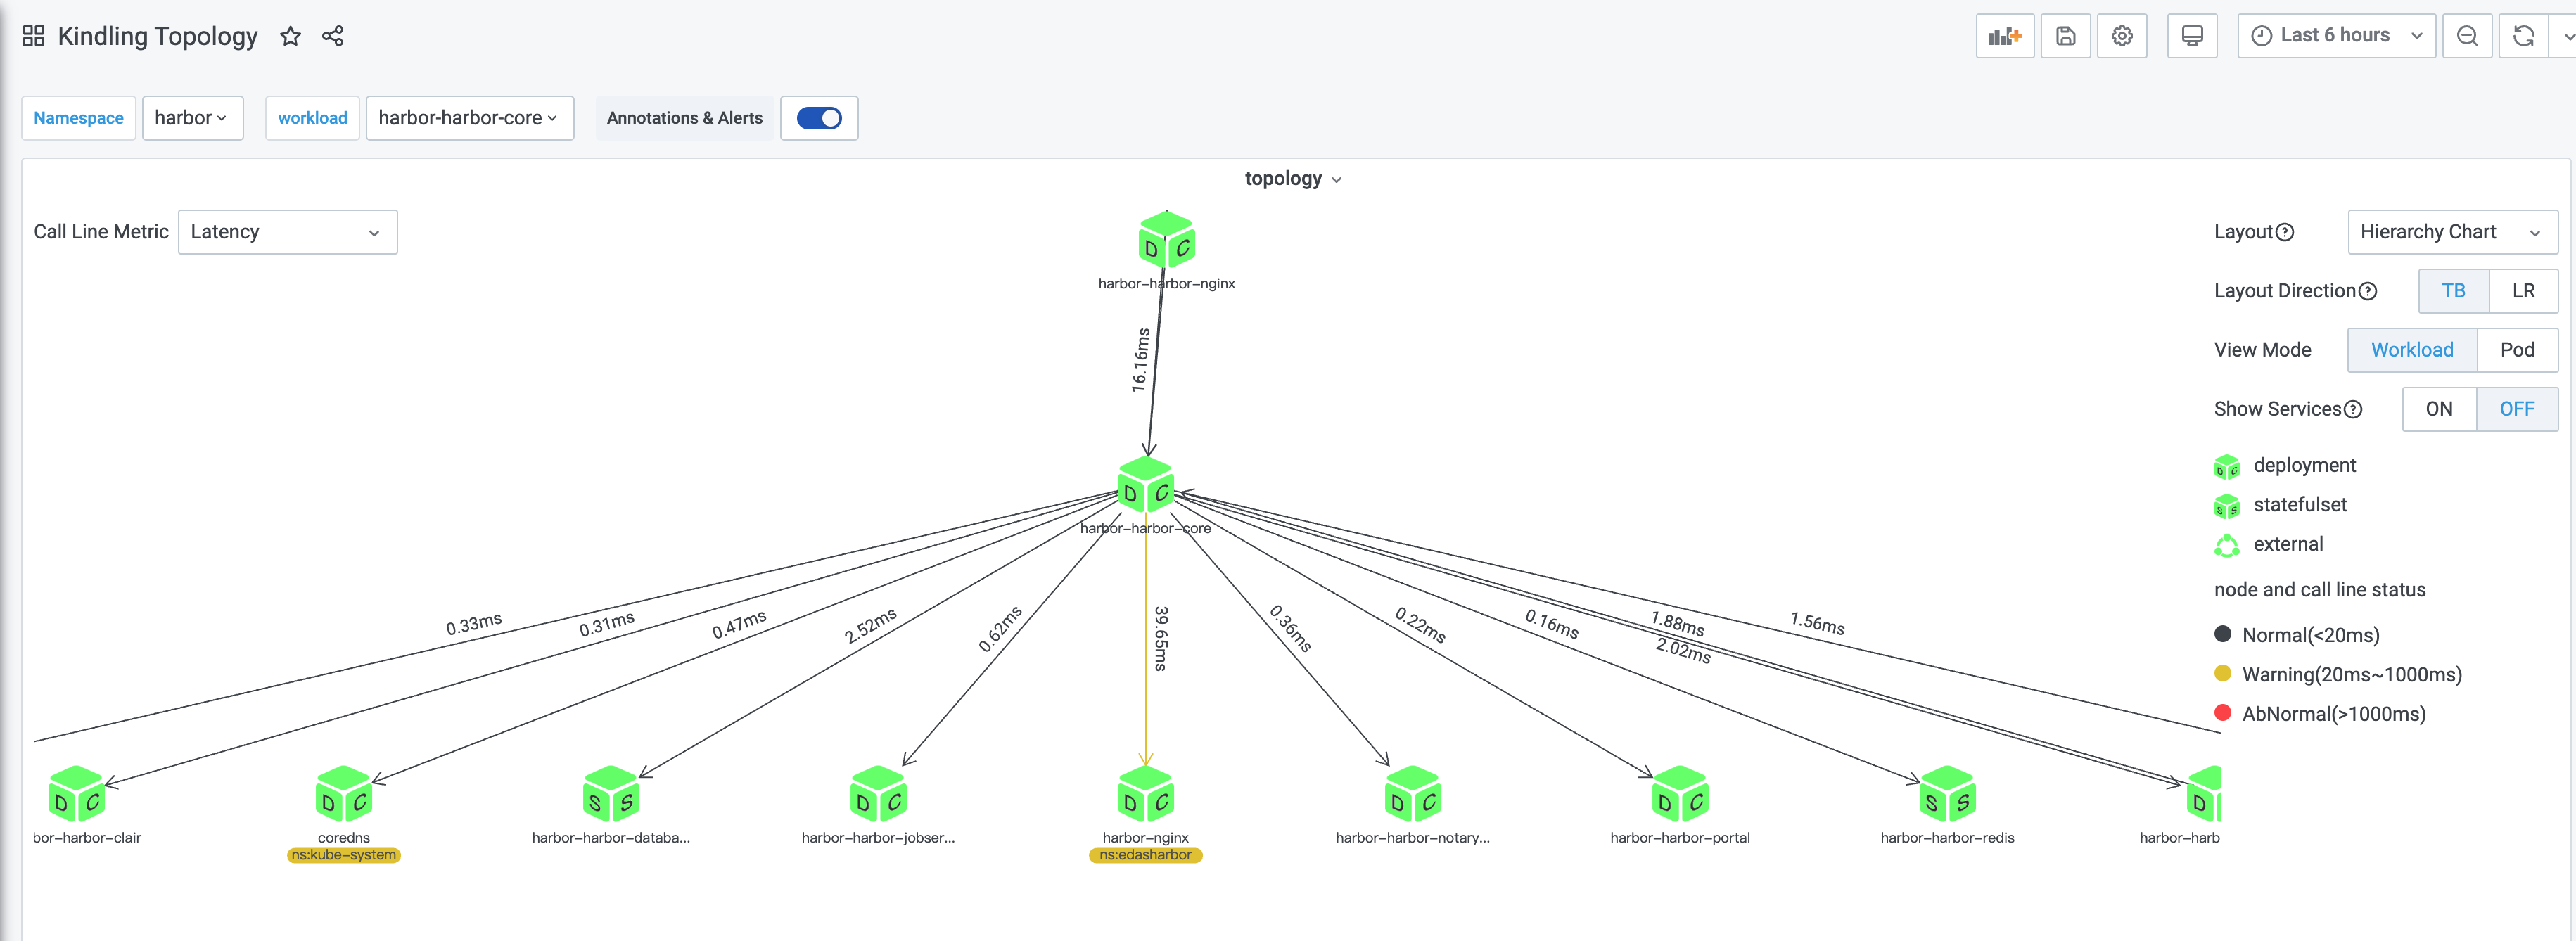This screenshot has width=2576, height=941.
Task: Zoom out the time range
Action: [2467, 36]
